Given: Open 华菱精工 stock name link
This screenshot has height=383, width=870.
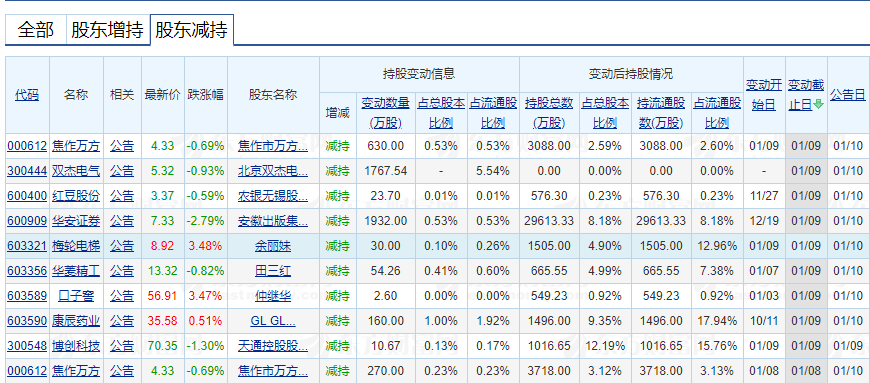Looking at the screenshot, I should click(77, 271).
